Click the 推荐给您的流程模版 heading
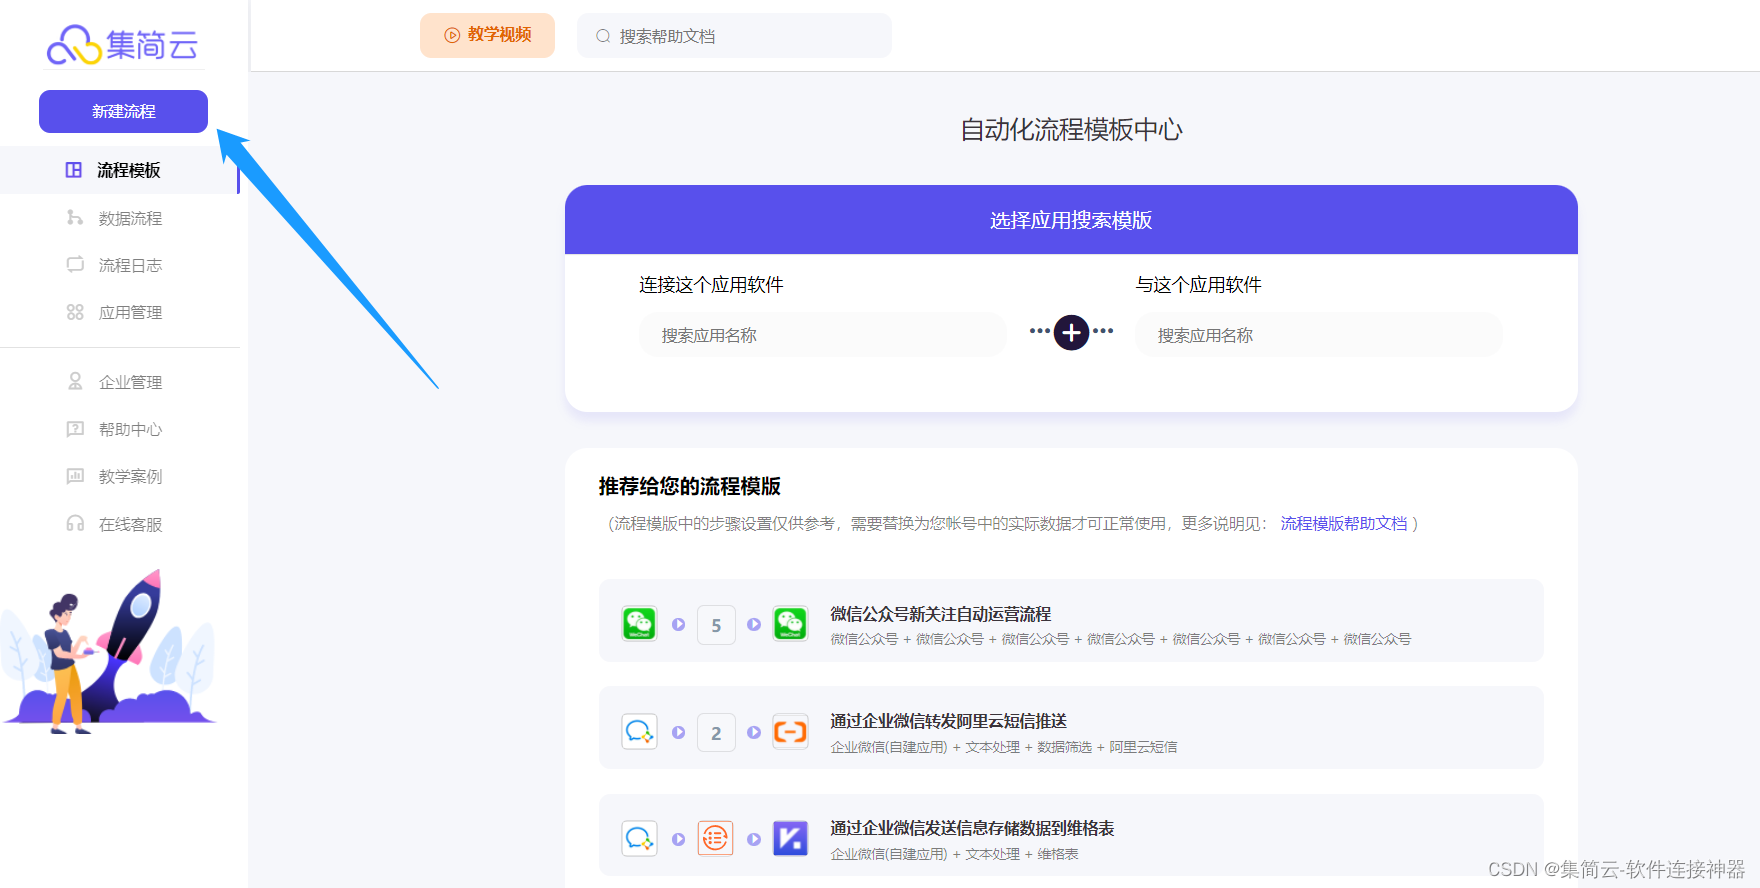 click(689, 486)
